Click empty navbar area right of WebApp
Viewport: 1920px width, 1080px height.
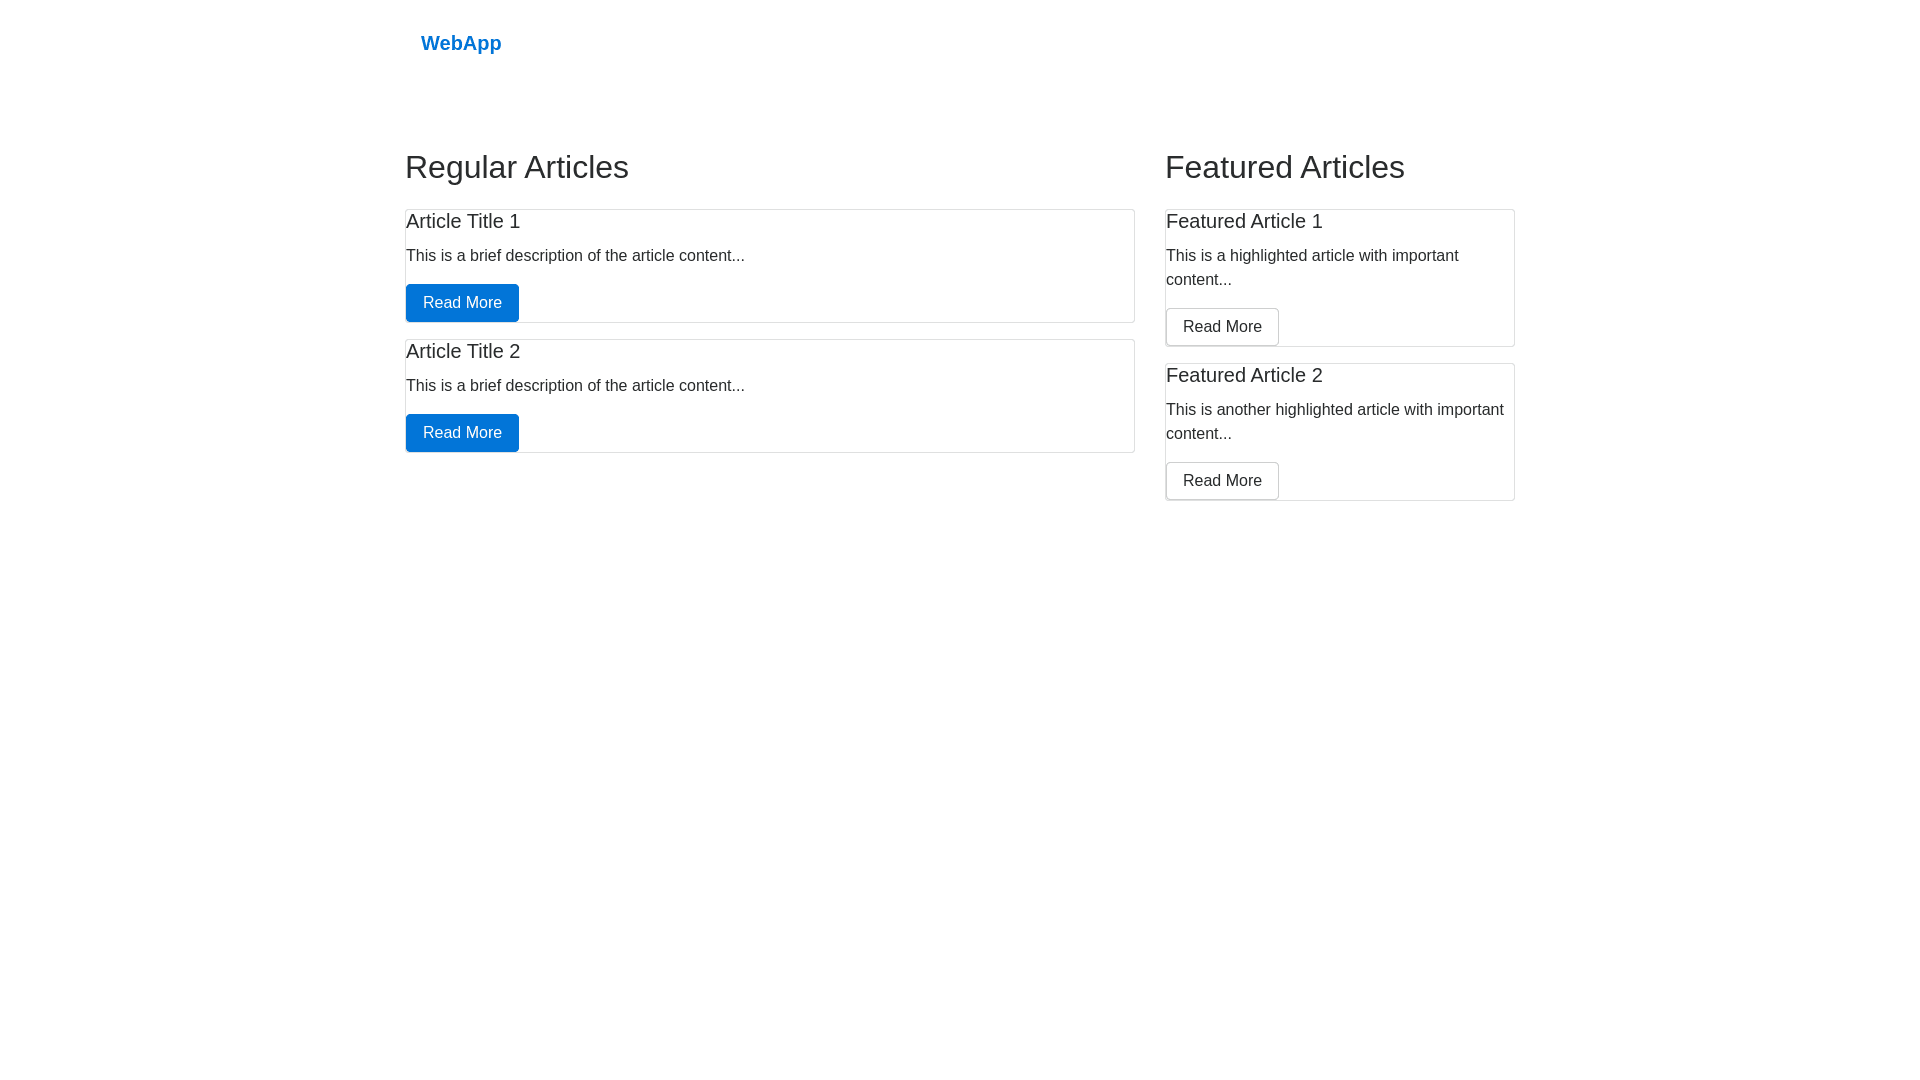coord(1000,43)
